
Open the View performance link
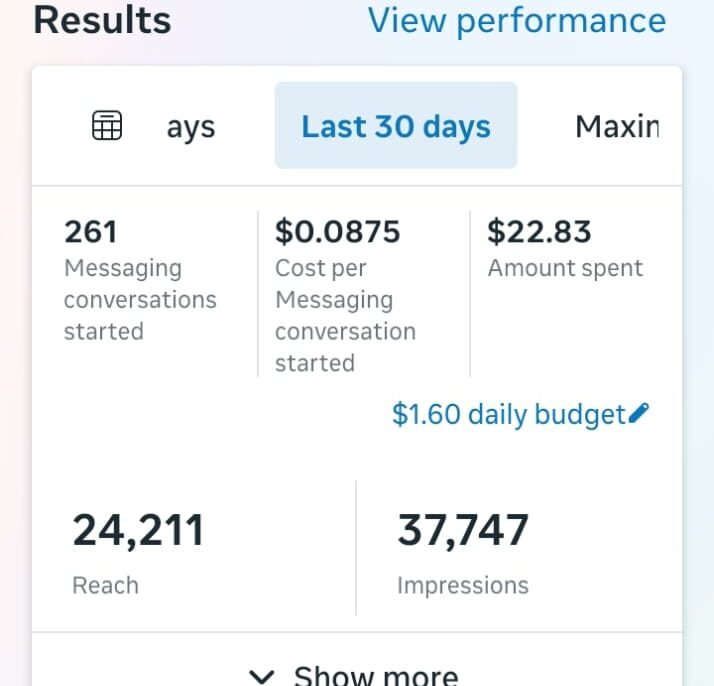[x=516, y=20]
